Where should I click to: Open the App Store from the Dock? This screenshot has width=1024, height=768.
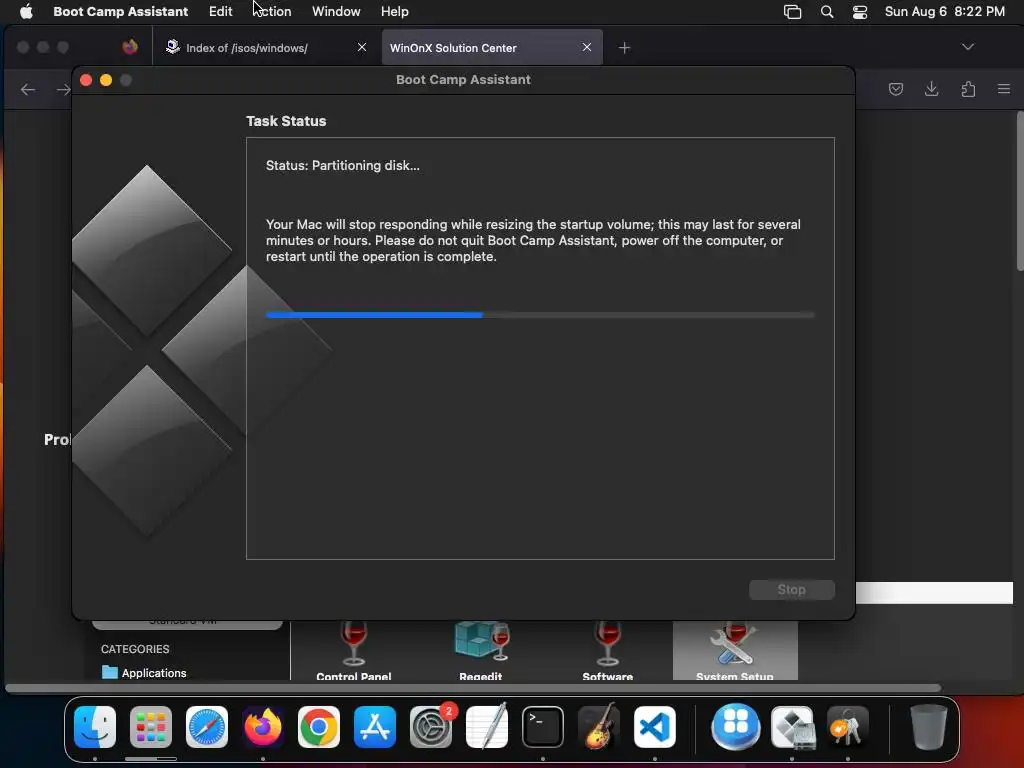[x=375, y=727]
